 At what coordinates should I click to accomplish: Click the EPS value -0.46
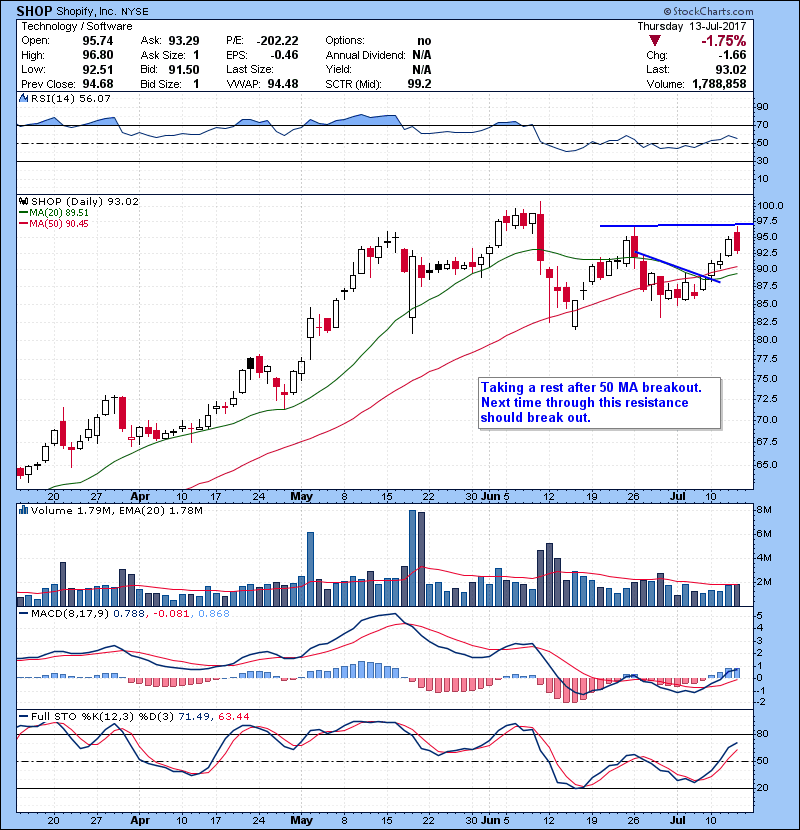point(284,55)
